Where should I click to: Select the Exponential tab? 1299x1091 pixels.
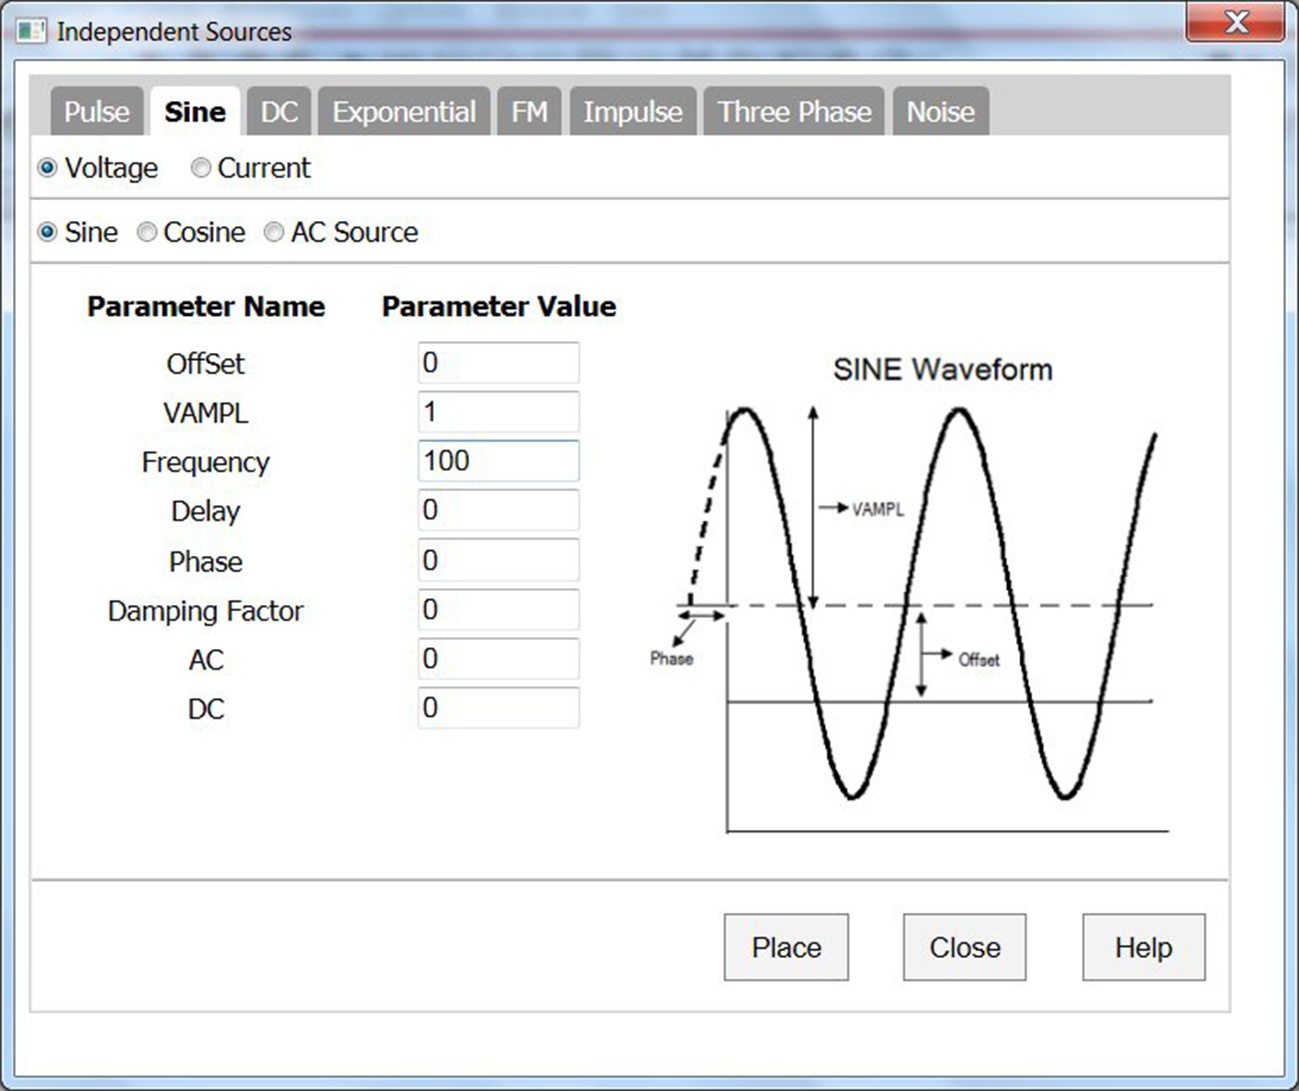pos(404,111)
